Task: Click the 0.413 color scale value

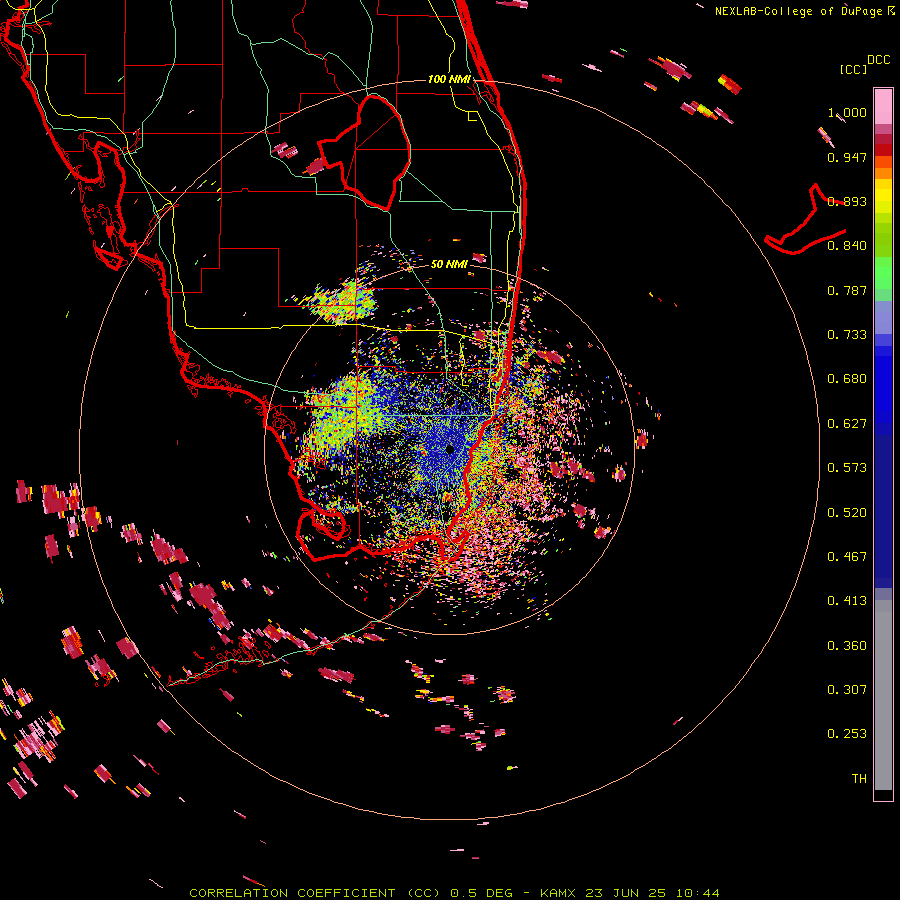Action: coord(847,601)
